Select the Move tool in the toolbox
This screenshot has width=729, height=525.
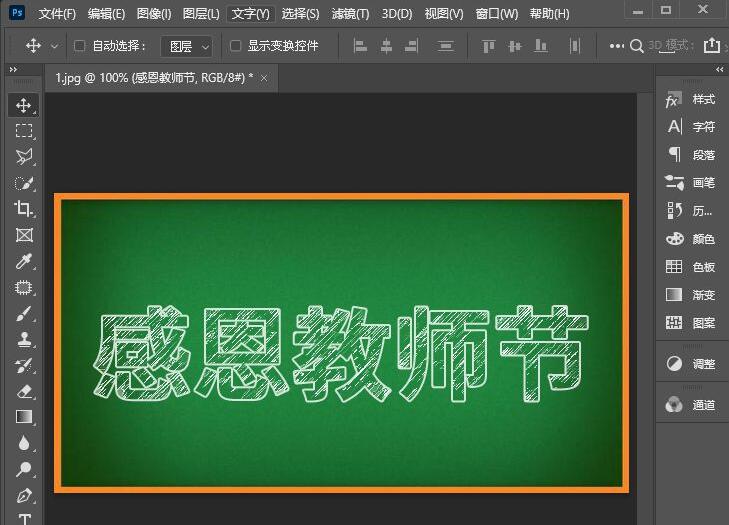point(24,105)
